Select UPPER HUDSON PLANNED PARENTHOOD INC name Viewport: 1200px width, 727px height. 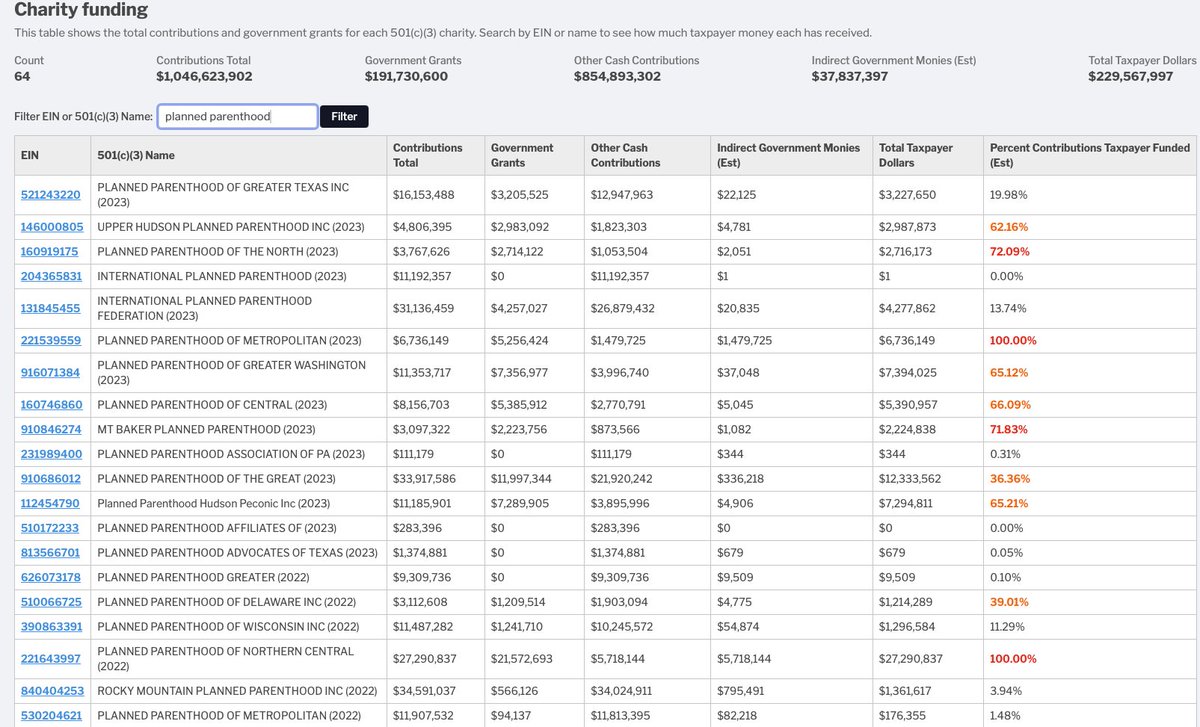[231, 227]
